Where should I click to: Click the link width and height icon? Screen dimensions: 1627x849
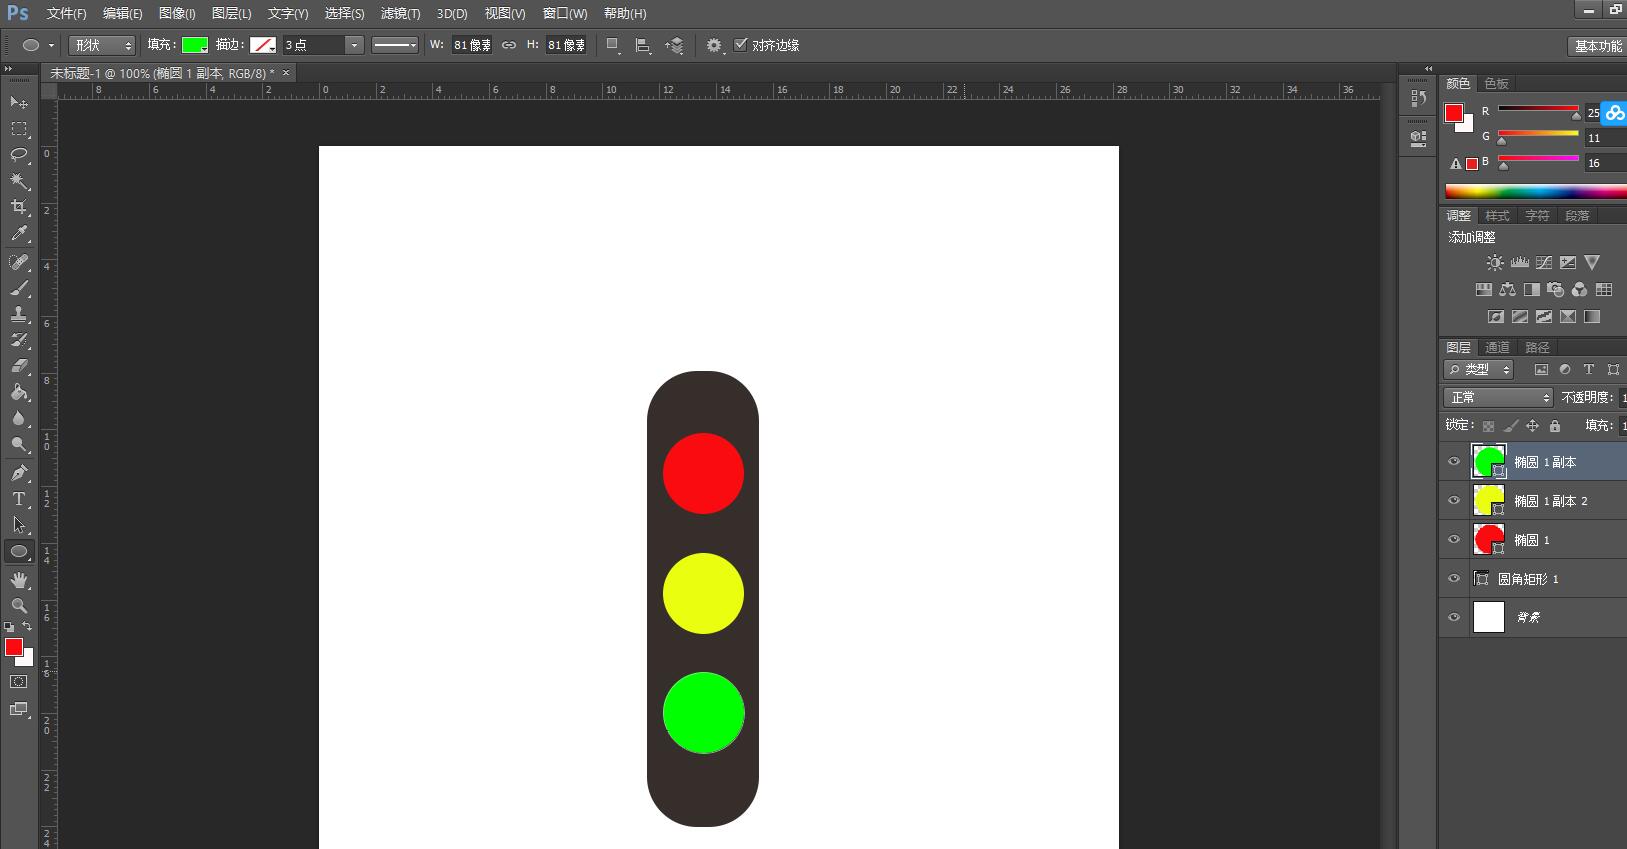pos(509,45)
